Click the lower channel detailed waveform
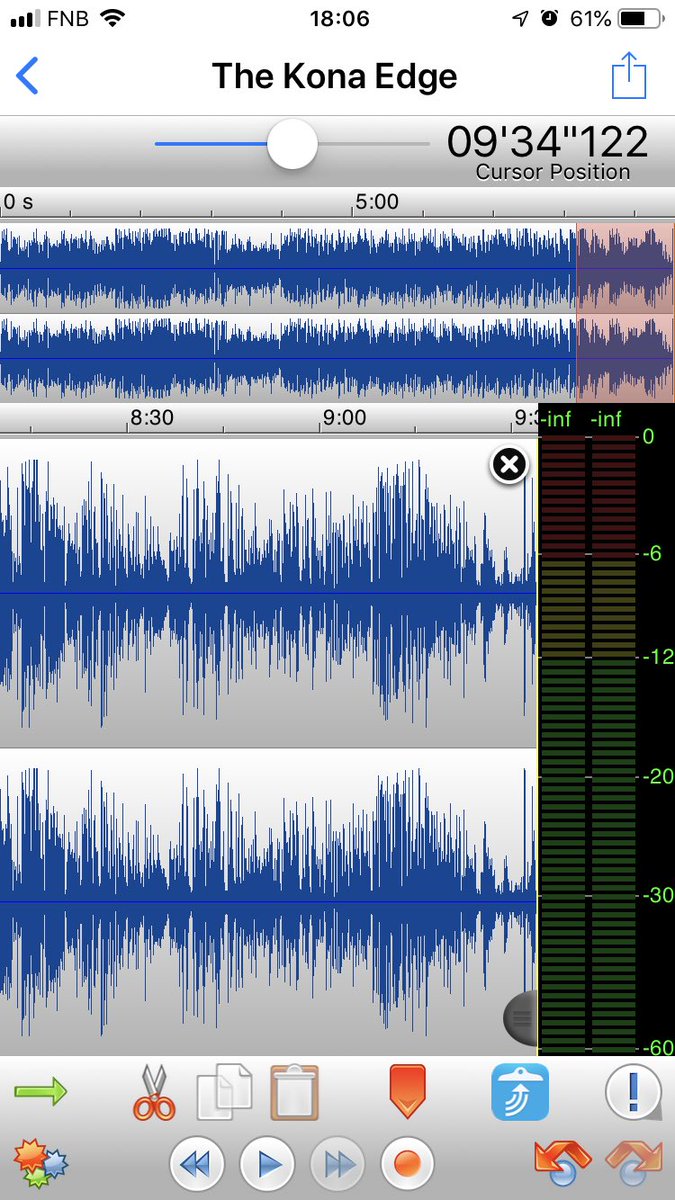 pyautogui.click(x=268, y=902)
